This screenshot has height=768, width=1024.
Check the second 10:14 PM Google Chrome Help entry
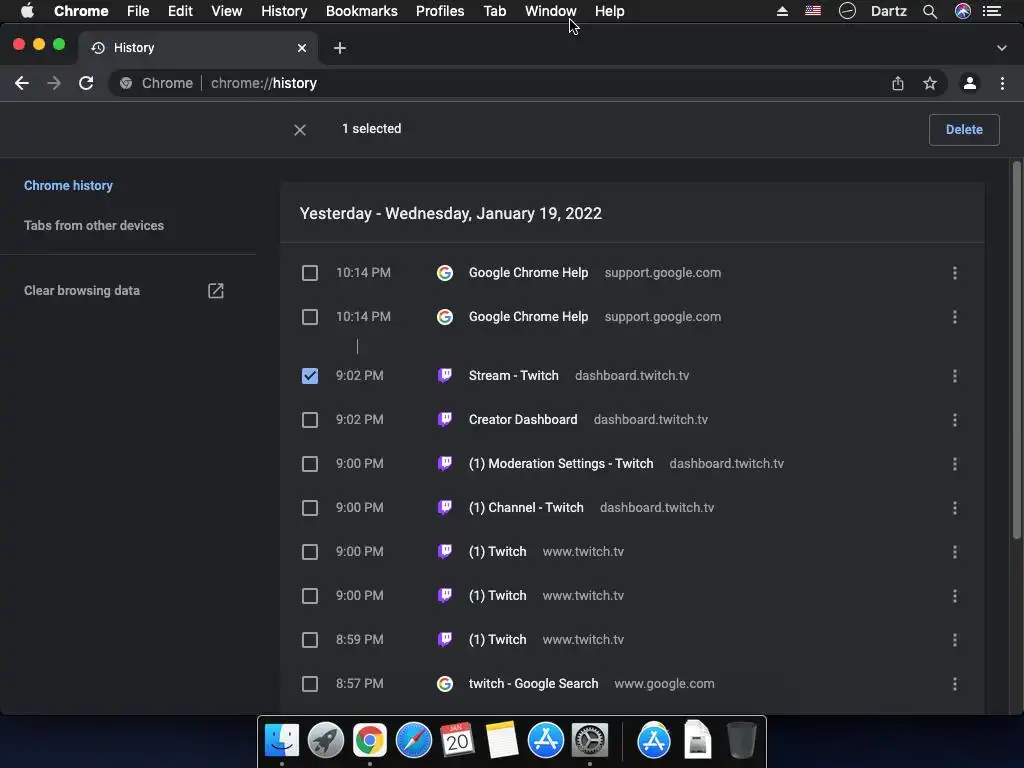(310, 317)
